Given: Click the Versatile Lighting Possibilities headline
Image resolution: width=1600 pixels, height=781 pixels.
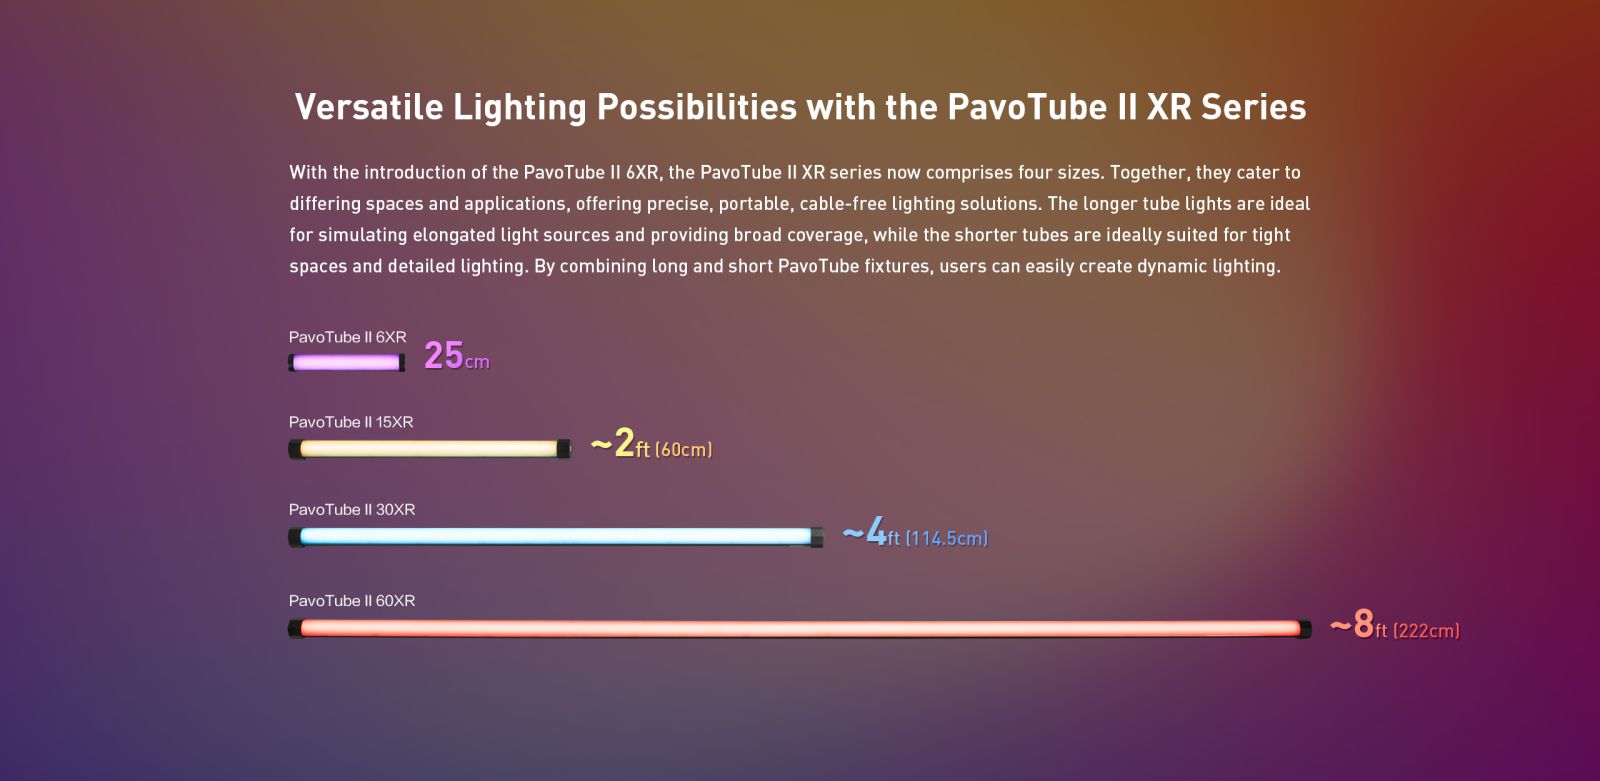Looking at the screenshot, I should [x=800, y=107].
